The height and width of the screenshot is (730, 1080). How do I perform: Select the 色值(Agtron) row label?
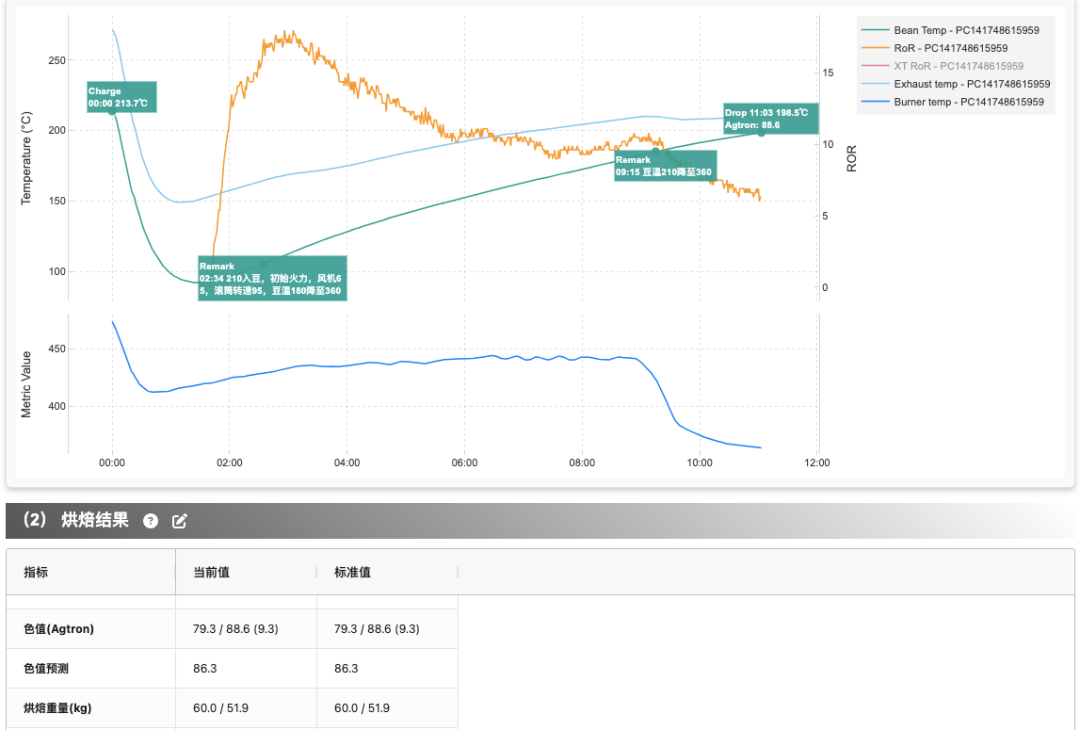[59, 629]
